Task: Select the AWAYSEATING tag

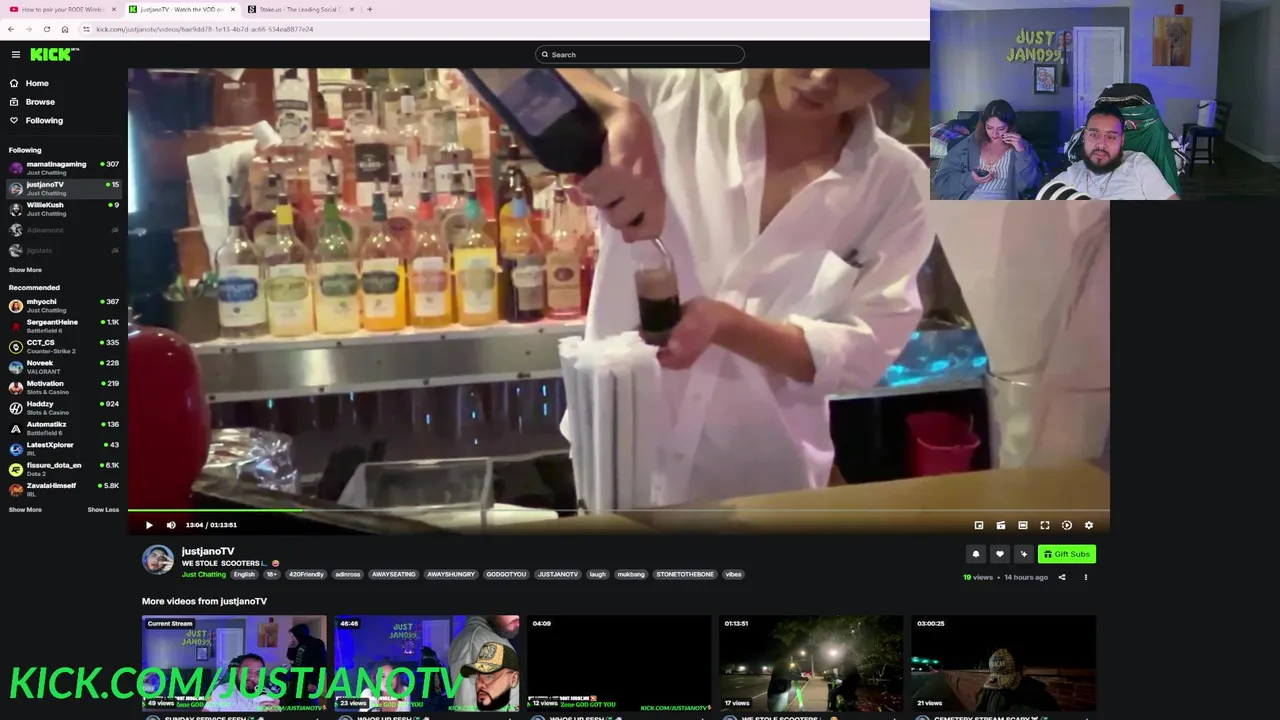Action: coord(393,574)
